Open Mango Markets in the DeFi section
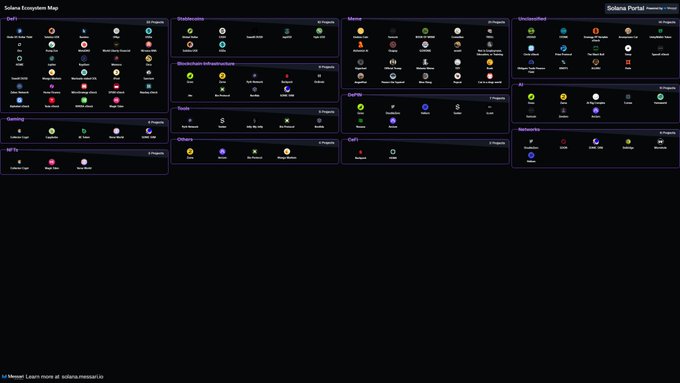680x383 pixels. tap(52, 72)
